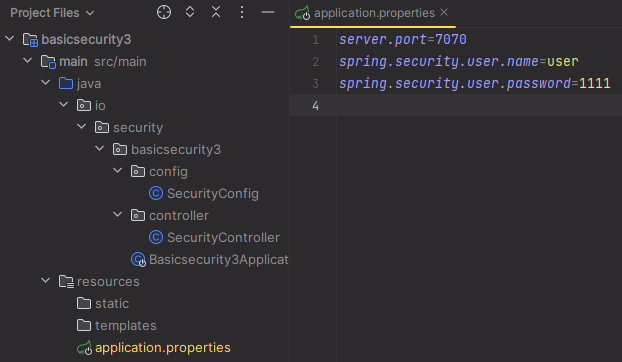Click line number 1 in the gutter
The height and width of the screenshot is (362, 622).
[315, 40]
